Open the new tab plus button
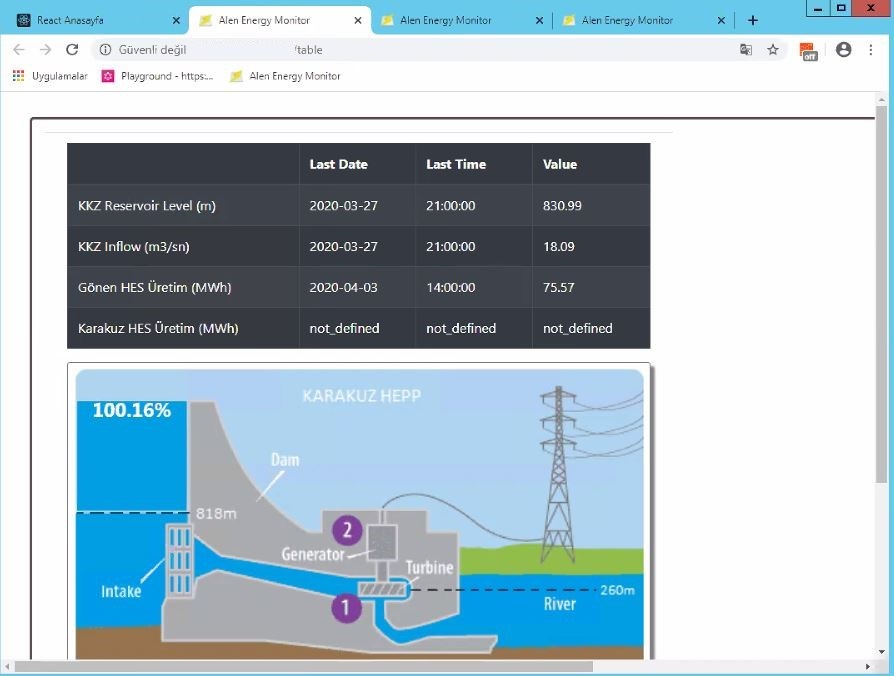The image size is (894, 676). point(753,20)
